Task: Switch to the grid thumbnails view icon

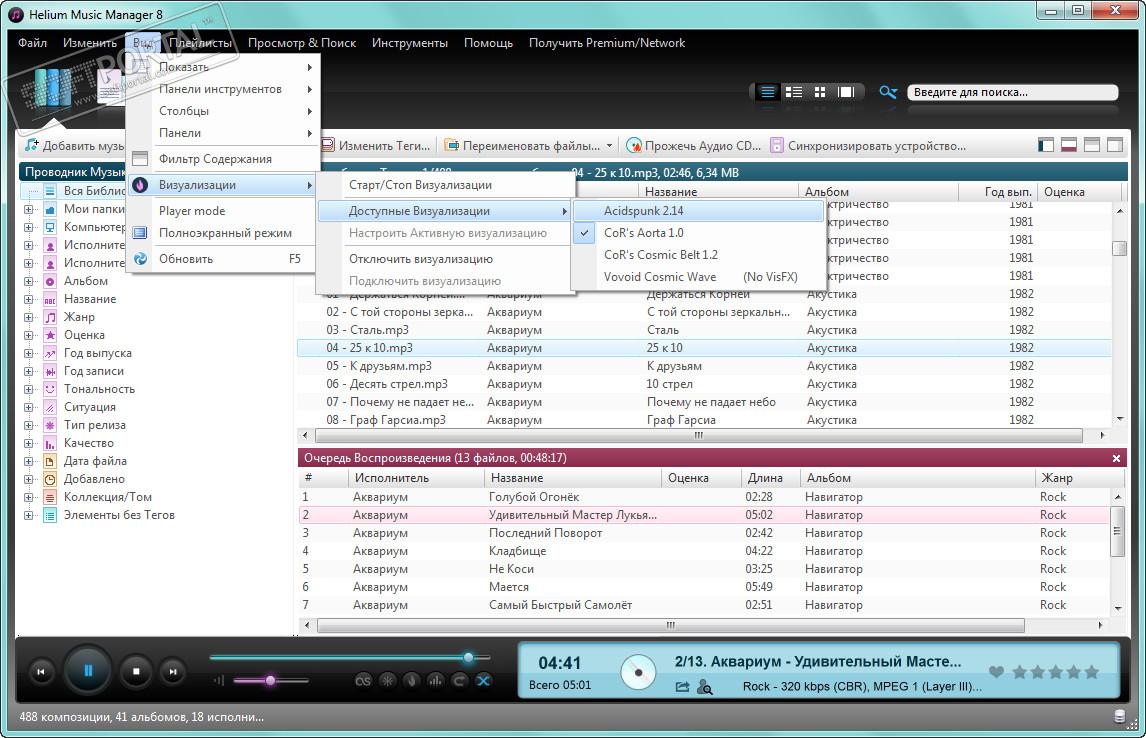Action: pyautogui.click(x=820, y=92)
